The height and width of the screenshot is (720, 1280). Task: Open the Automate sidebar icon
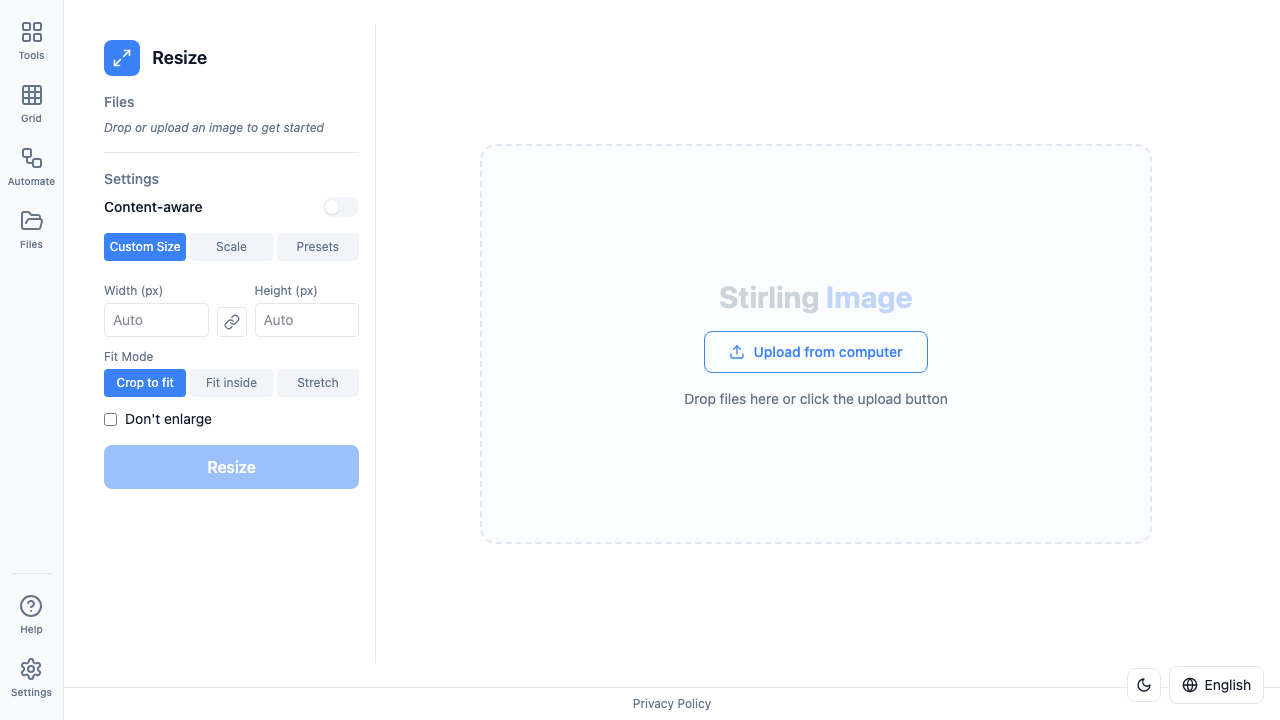32,167
